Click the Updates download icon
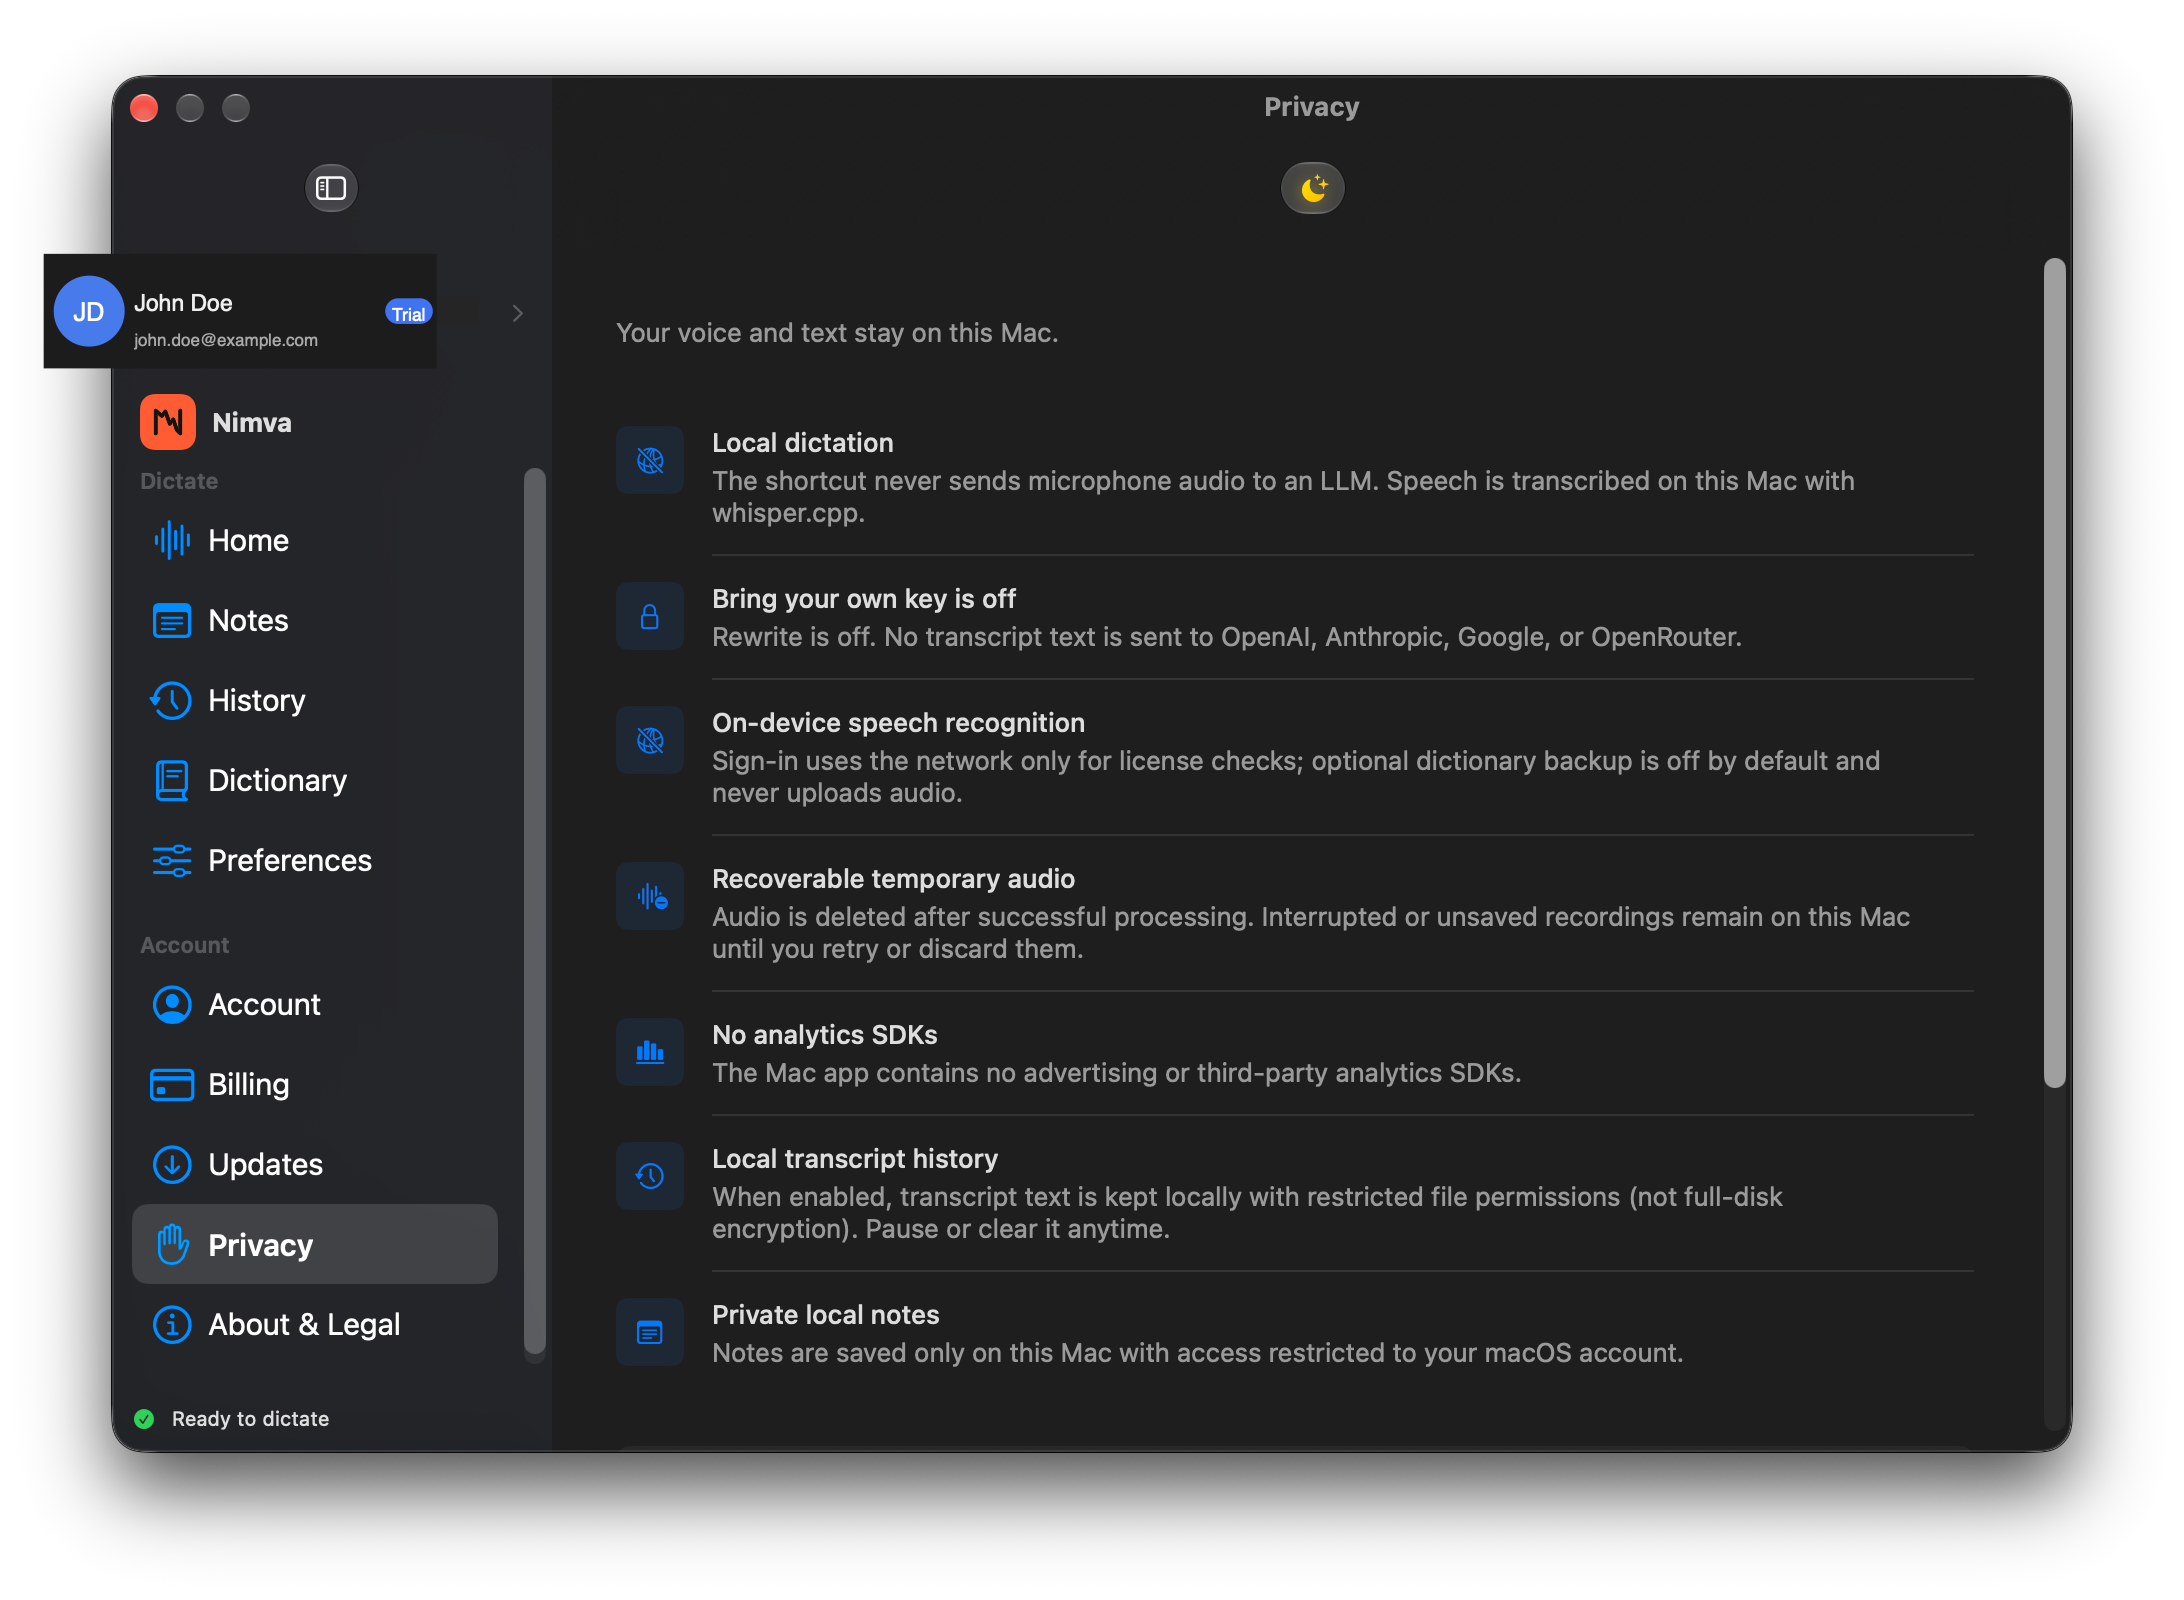This screenshot has height=1600, width=2184. 172,1165
